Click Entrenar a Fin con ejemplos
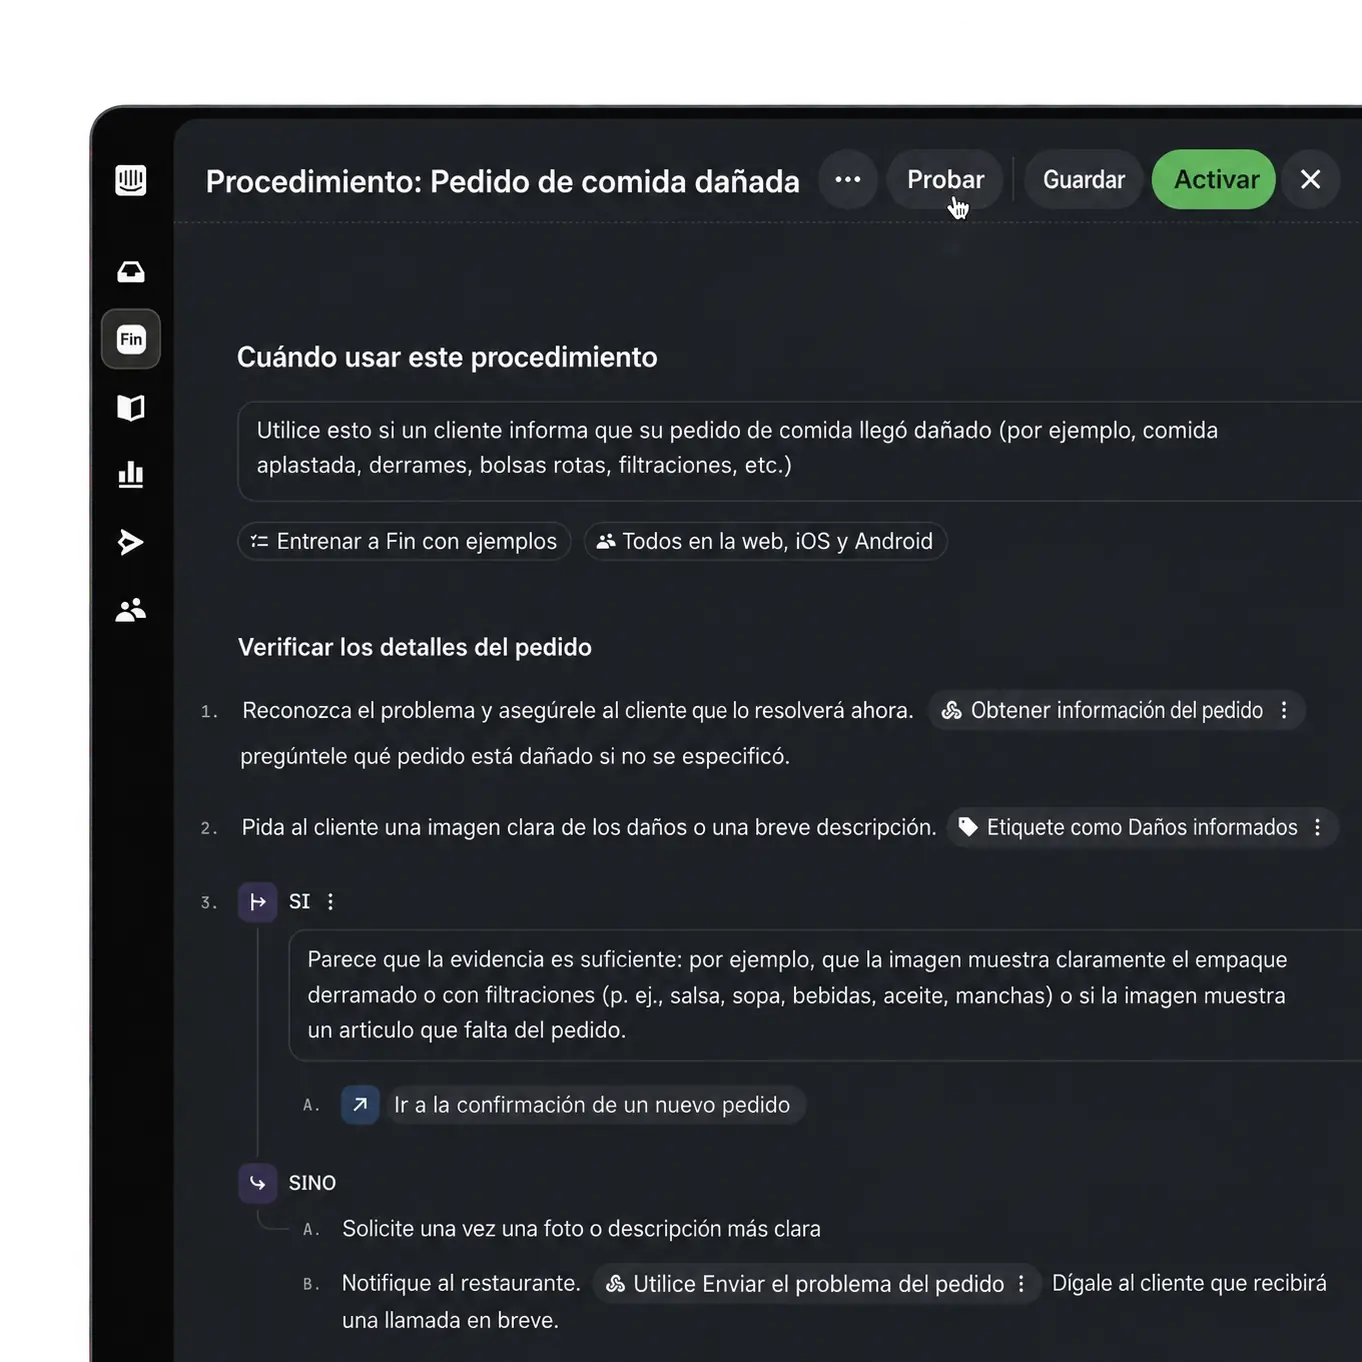Screen dimensions: 1362x1362 tap(404, 541)
